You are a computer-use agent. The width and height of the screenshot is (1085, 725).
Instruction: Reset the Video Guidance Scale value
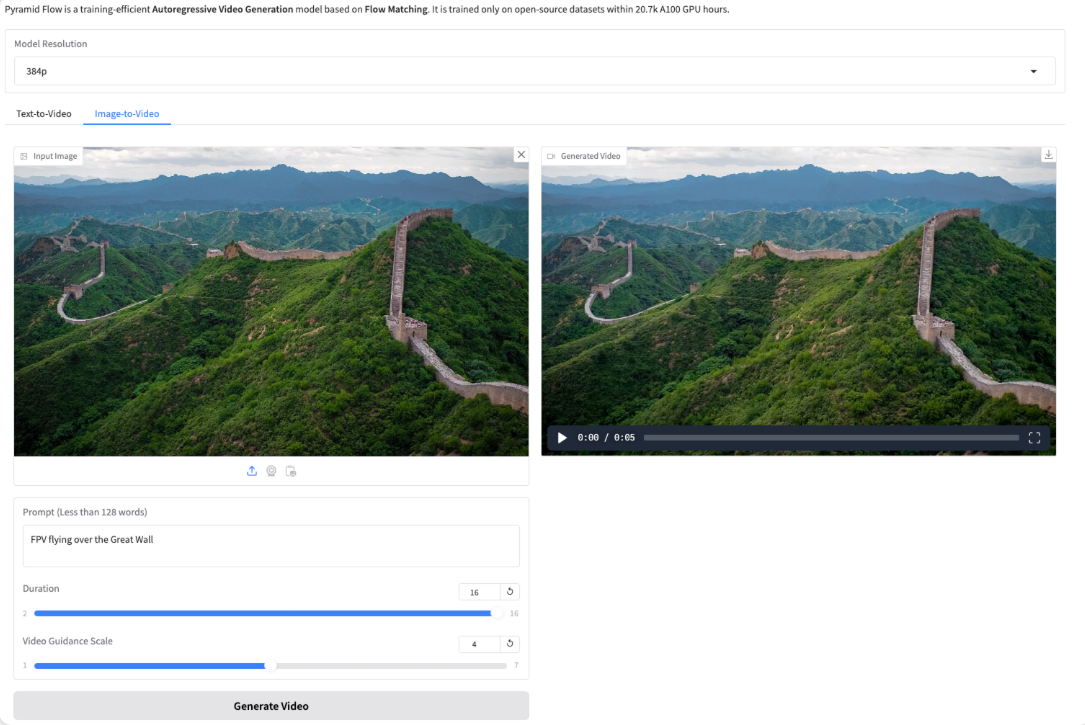(x=510, y=644)
